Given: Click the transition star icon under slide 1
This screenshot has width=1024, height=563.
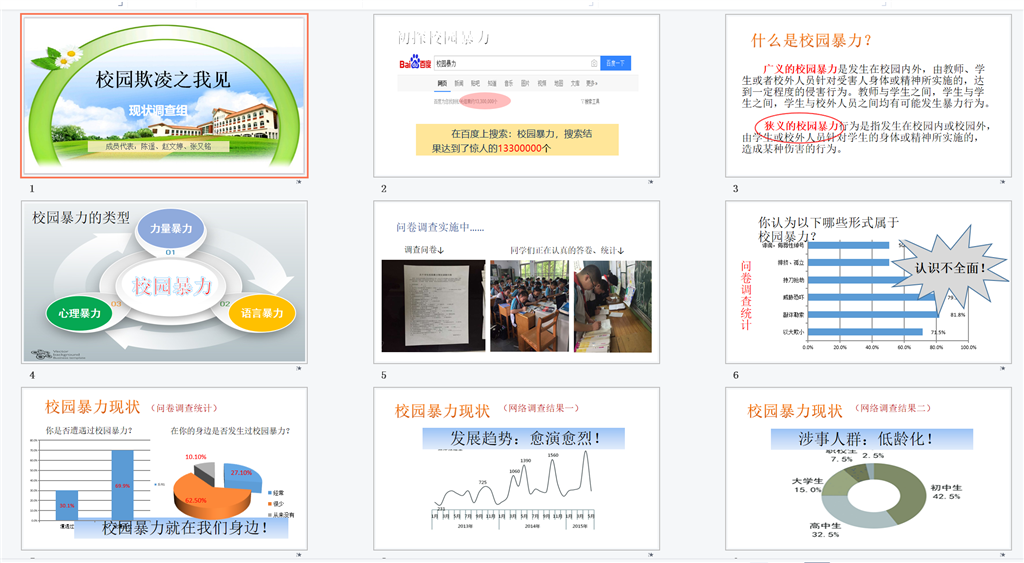Looking at the screenshot, I should coord(300,184).
